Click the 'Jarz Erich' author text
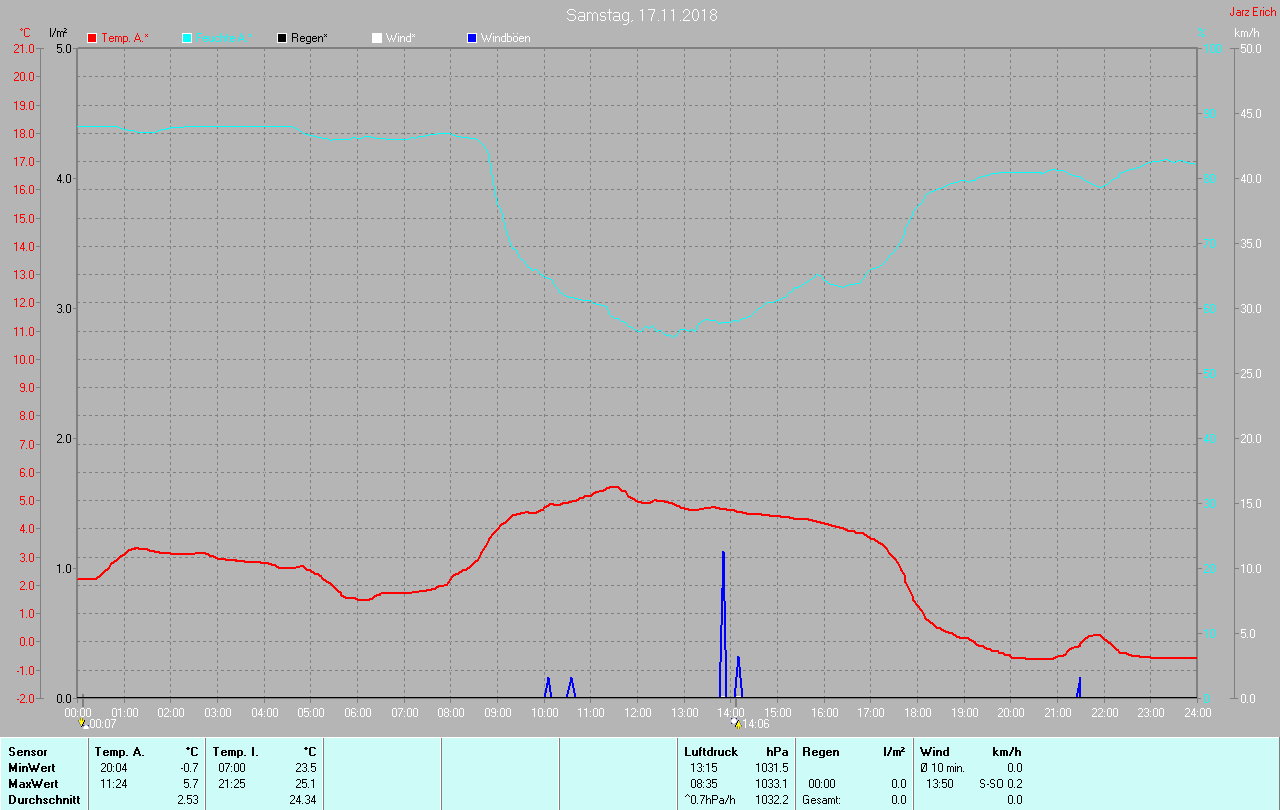Image resolution: width=1280 pixels, height=810 pixels. tap(1252, 12)
